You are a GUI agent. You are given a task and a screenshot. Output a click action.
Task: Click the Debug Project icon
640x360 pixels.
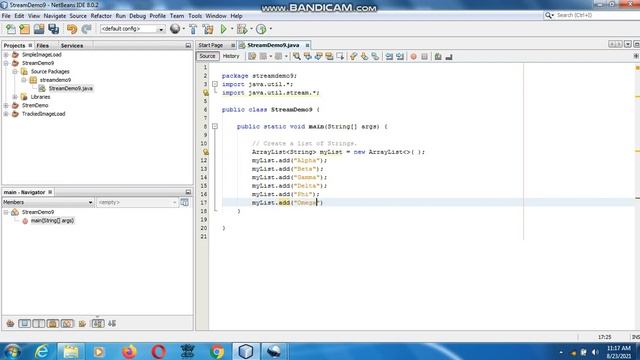coord(242,29)
